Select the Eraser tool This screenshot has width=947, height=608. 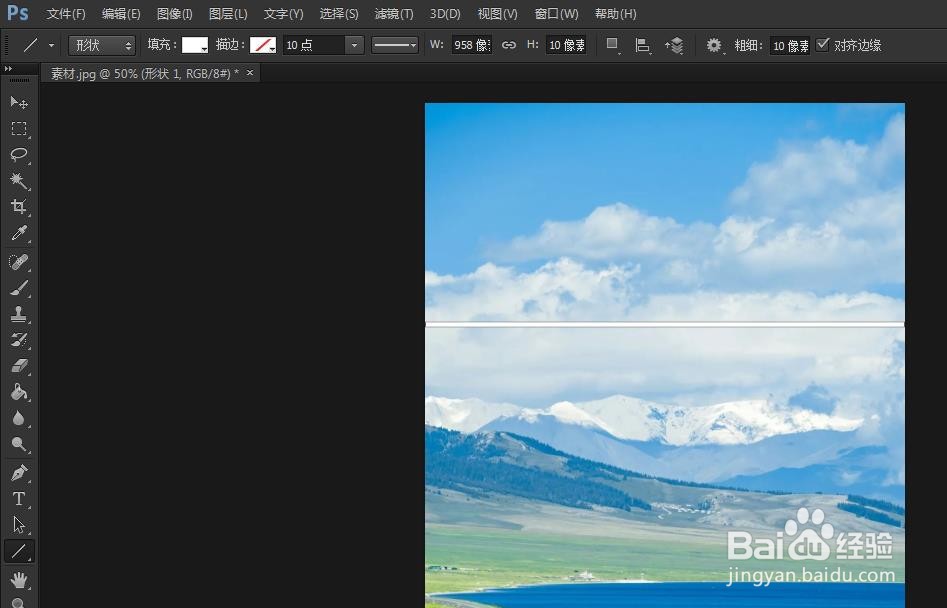[20, 366]
